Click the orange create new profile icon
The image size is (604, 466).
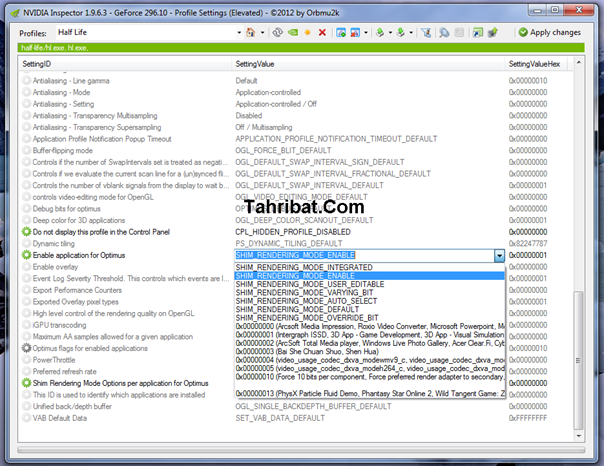307,33
